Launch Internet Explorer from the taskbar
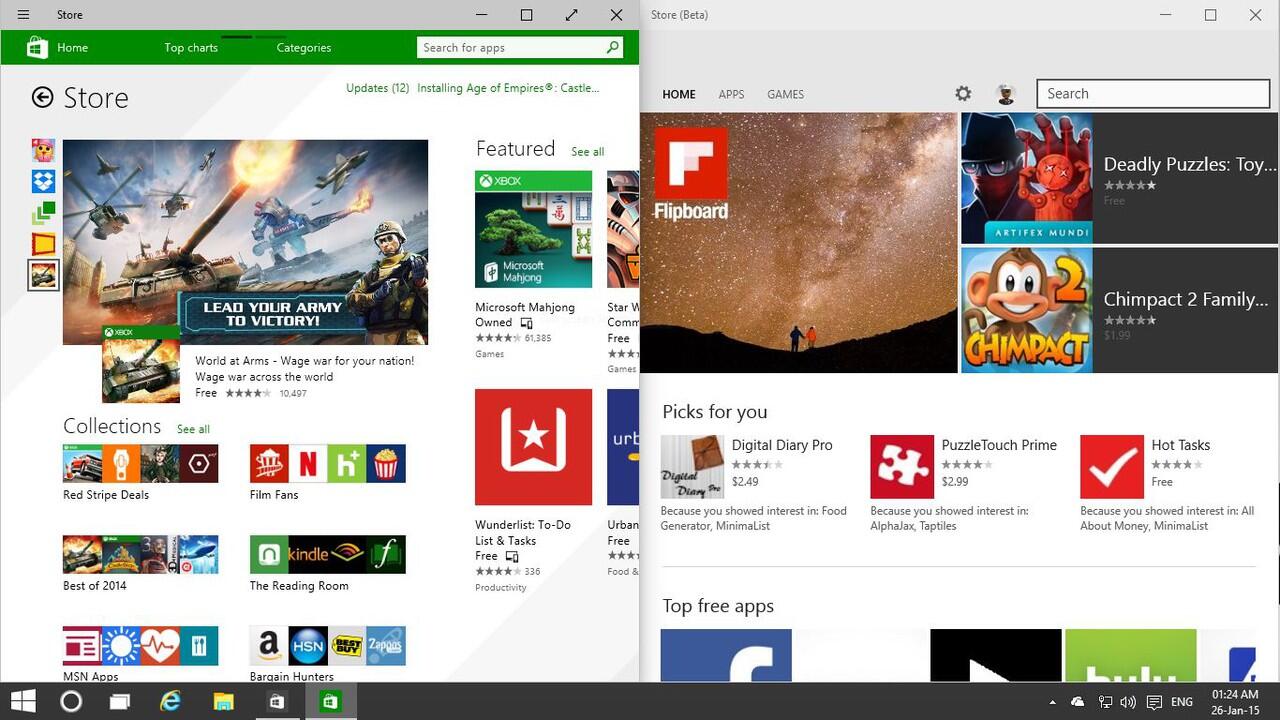1280x720 pixels. tap(171, 701)
